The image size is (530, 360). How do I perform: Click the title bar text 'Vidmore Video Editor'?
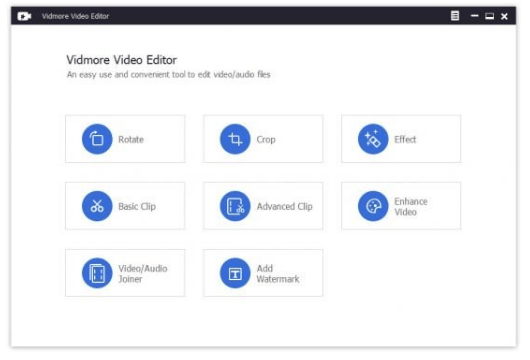(x=75, y=16)
